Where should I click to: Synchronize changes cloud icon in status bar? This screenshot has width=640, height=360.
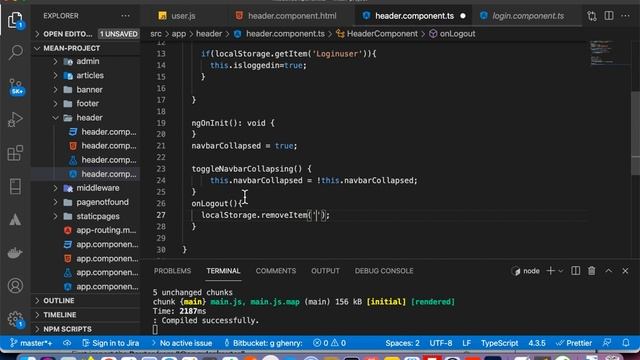(x=67, y=343)
